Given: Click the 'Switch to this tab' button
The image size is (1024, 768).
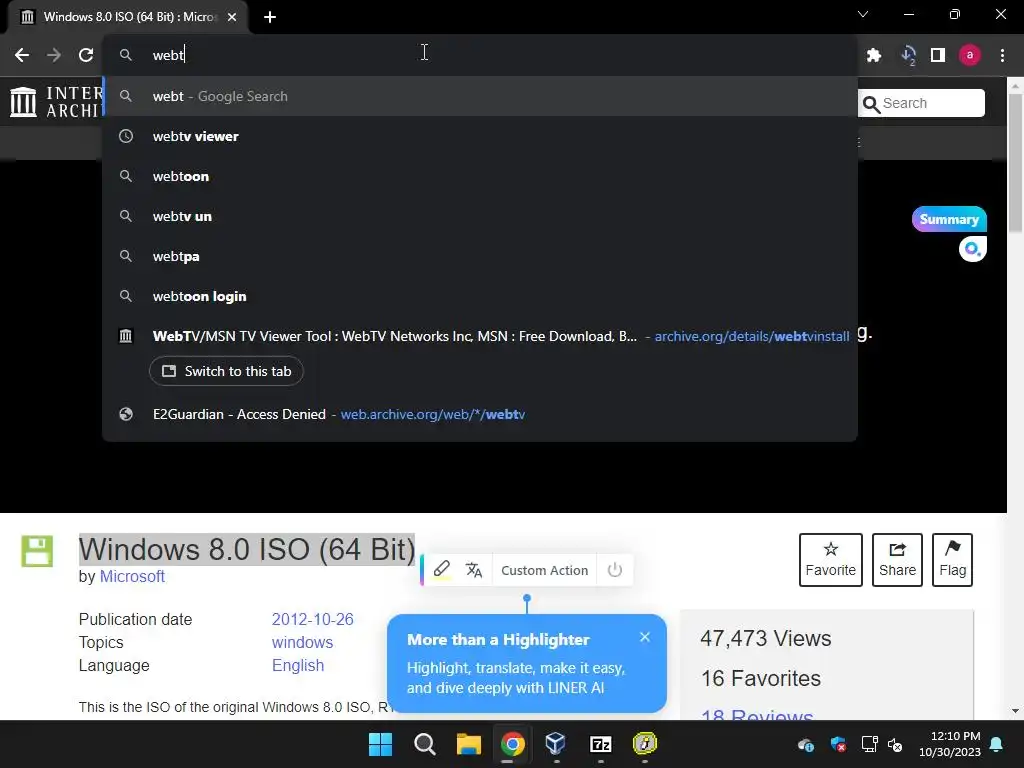Looking at the screenshot, I should pyautogui.click(x=226, y=371).
